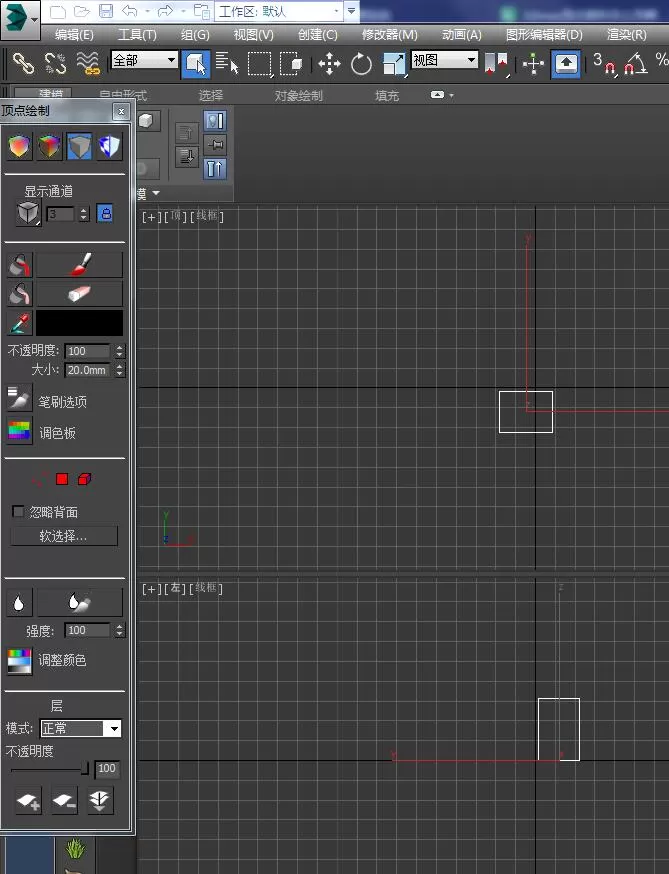Select the Bind to Space Warp tool
Screen dimensions: 669x874
(88, 64)
